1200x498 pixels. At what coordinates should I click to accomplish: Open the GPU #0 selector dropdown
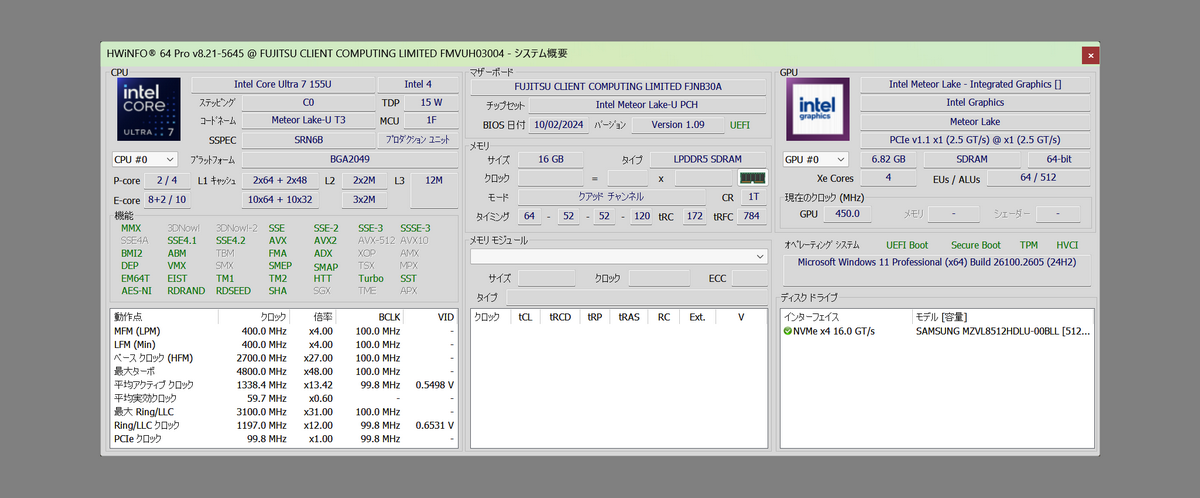coord(816,159)
